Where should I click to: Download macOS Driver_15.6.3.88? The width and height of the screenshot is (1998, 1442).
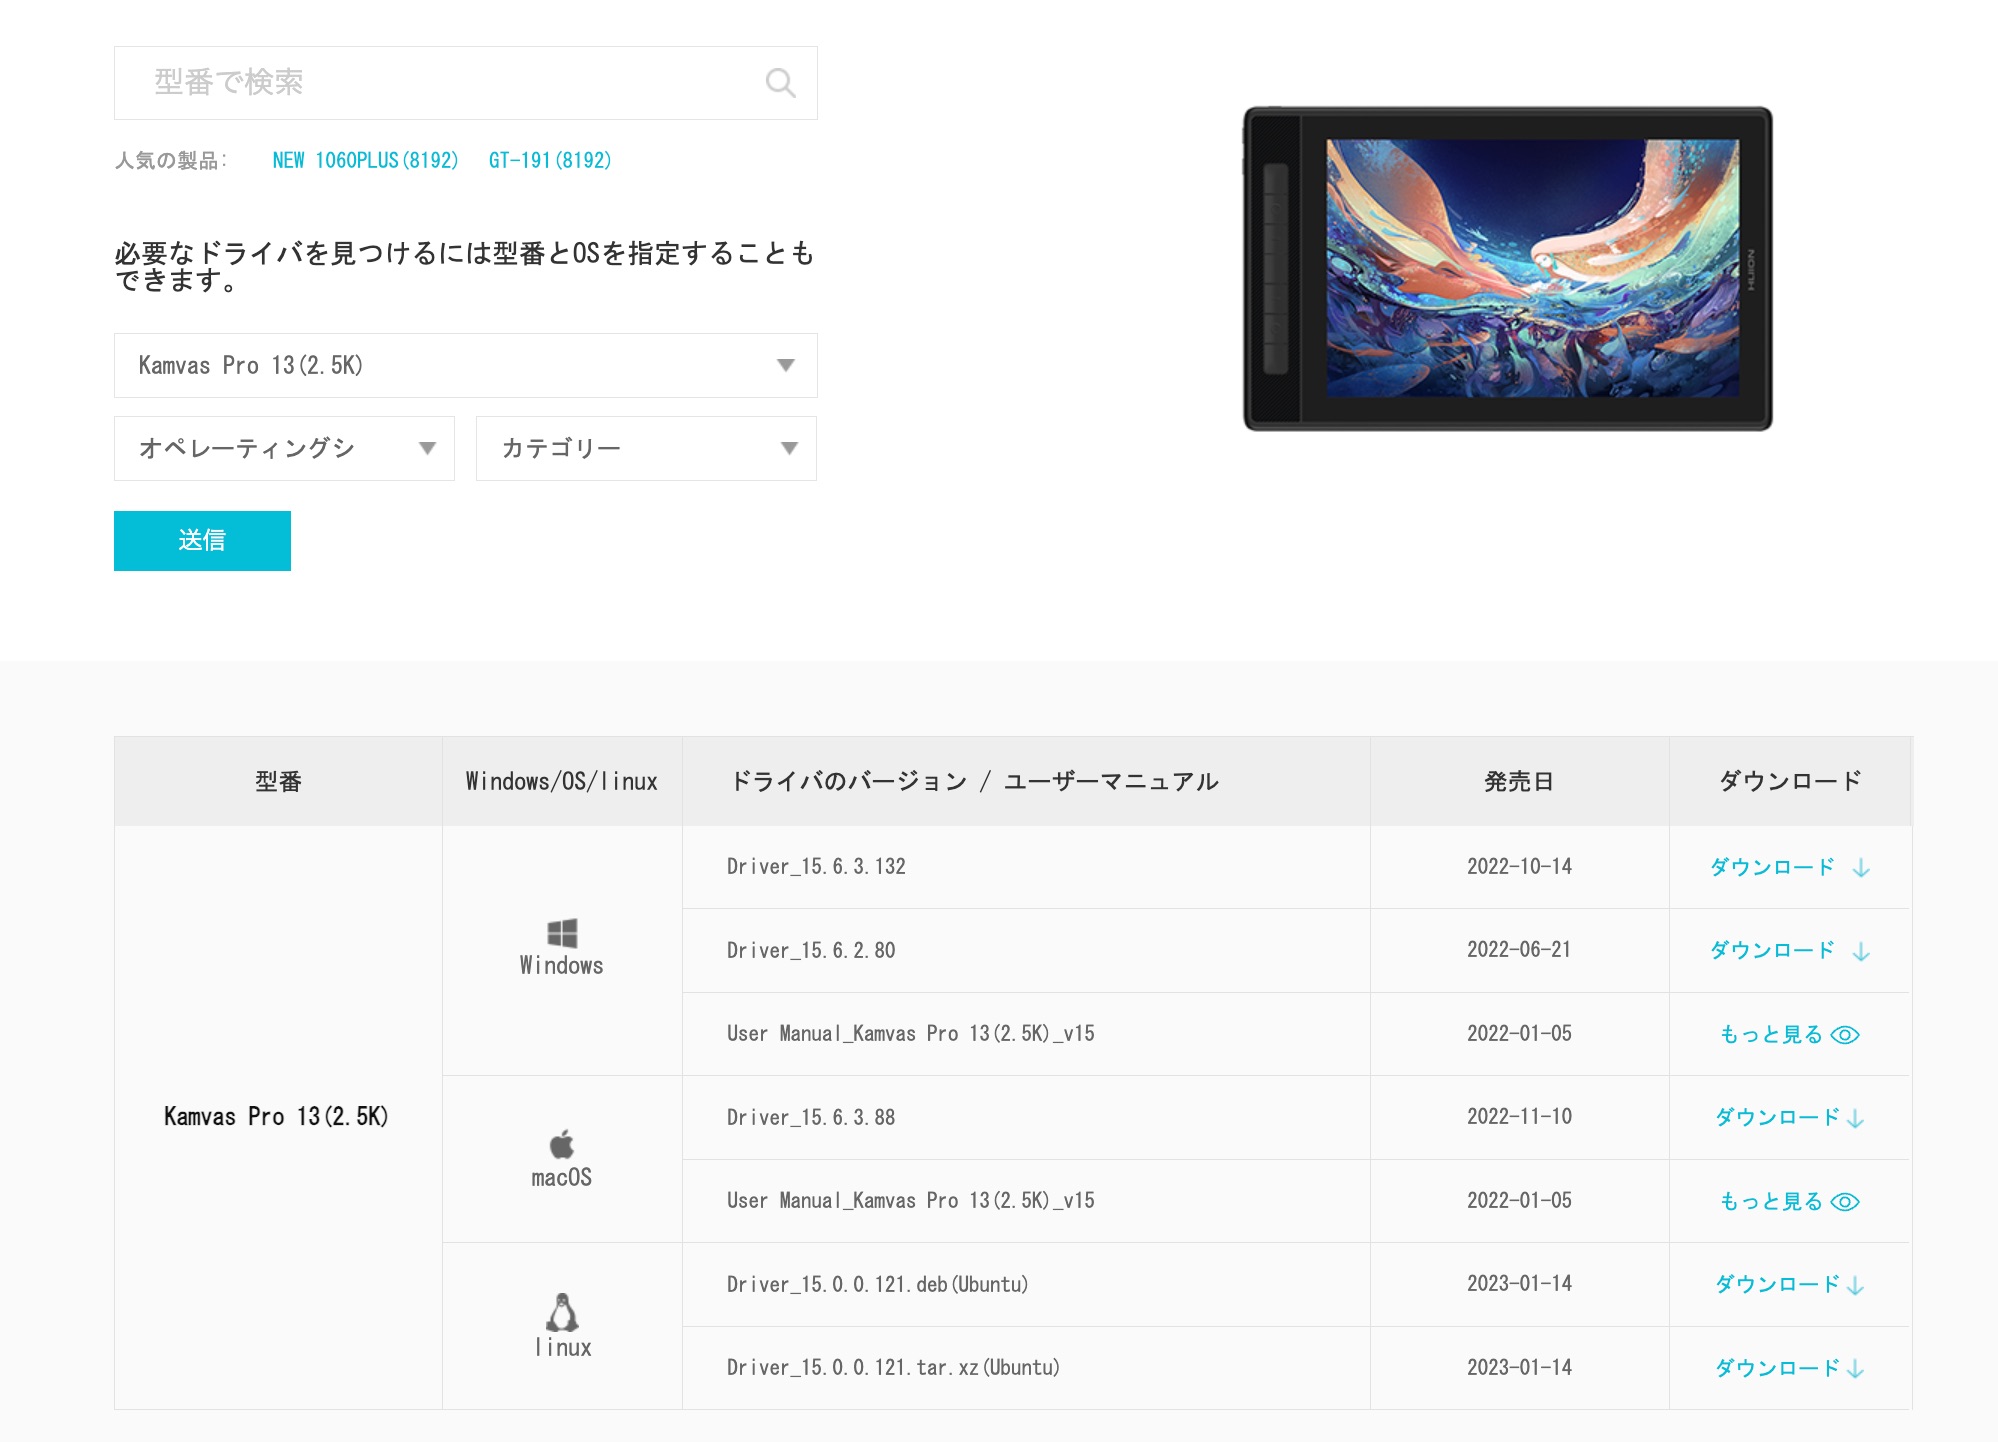(x=1789, y=1117)
